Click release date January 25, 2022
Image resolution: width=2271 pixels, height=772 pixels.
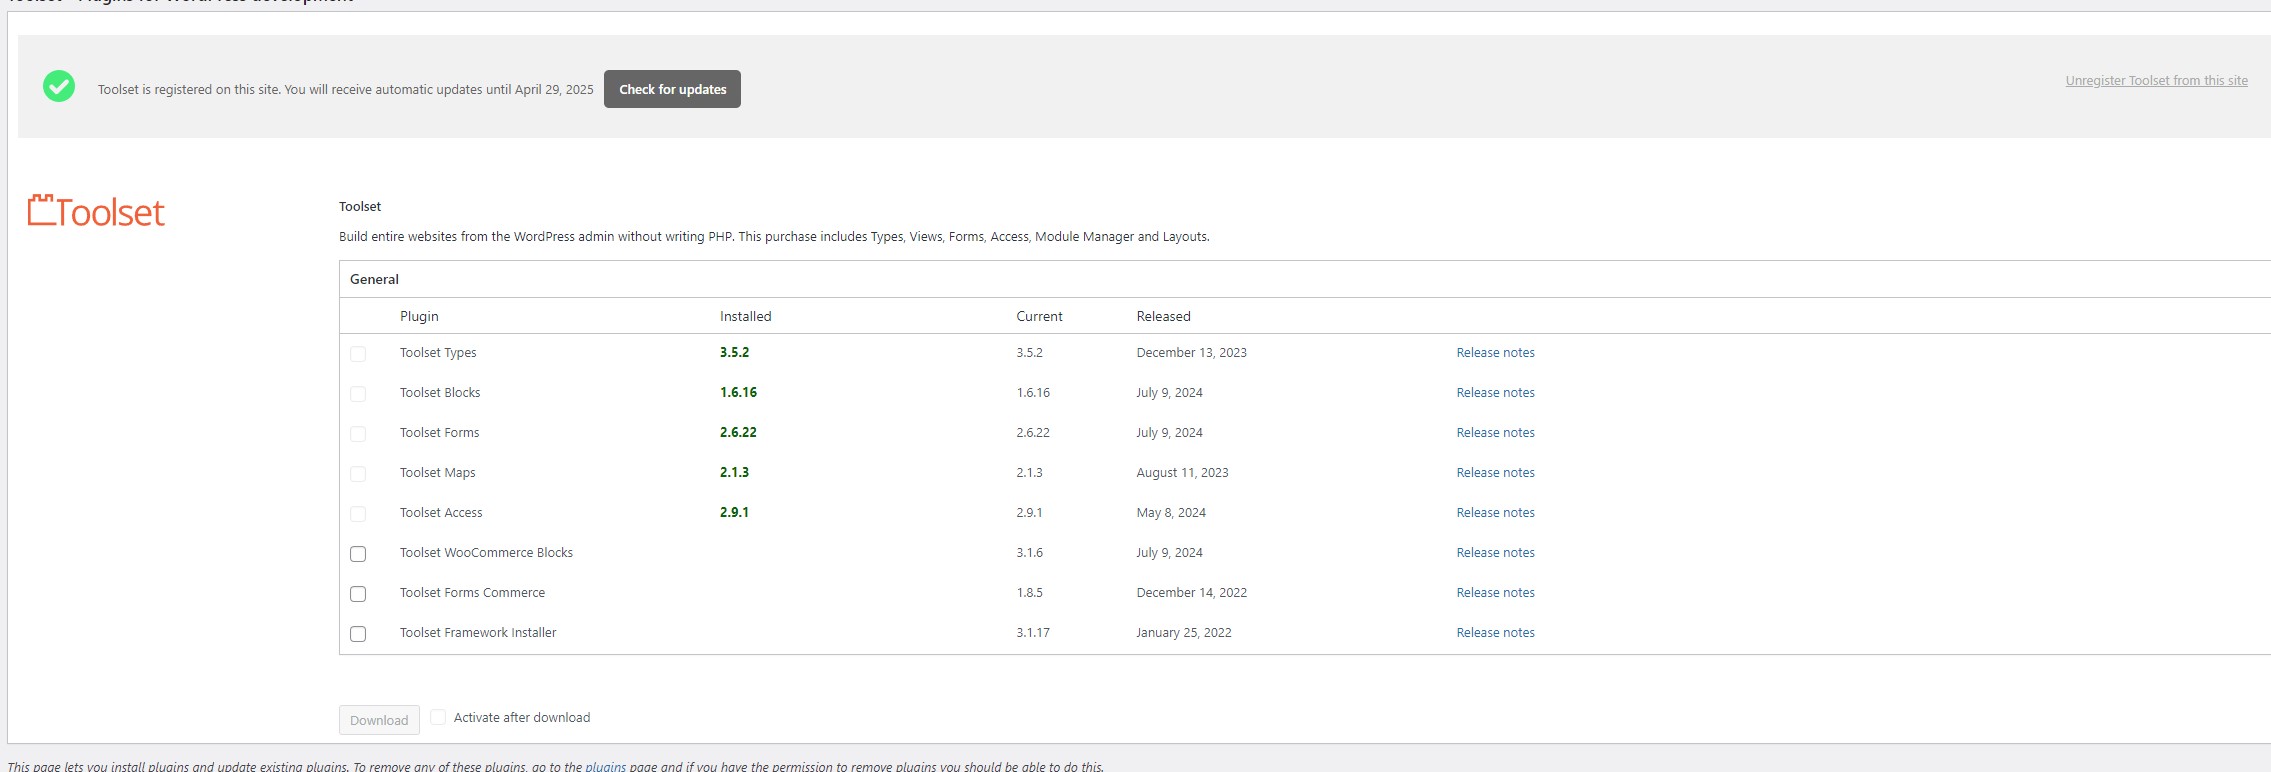pyautogui.click(x=1184, y=633)
